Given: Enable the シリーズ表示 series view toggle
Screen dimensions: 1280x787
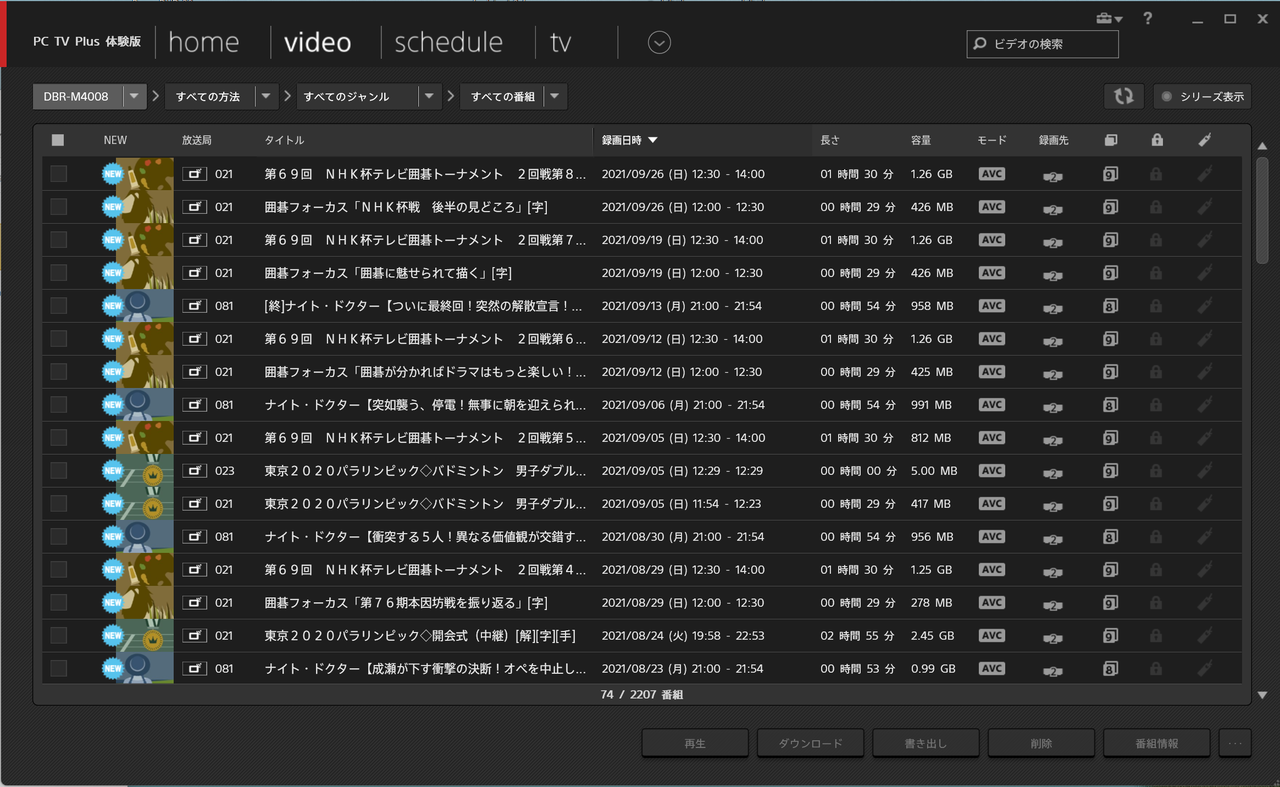Looking at the screenshot, I should (1202, 96).
